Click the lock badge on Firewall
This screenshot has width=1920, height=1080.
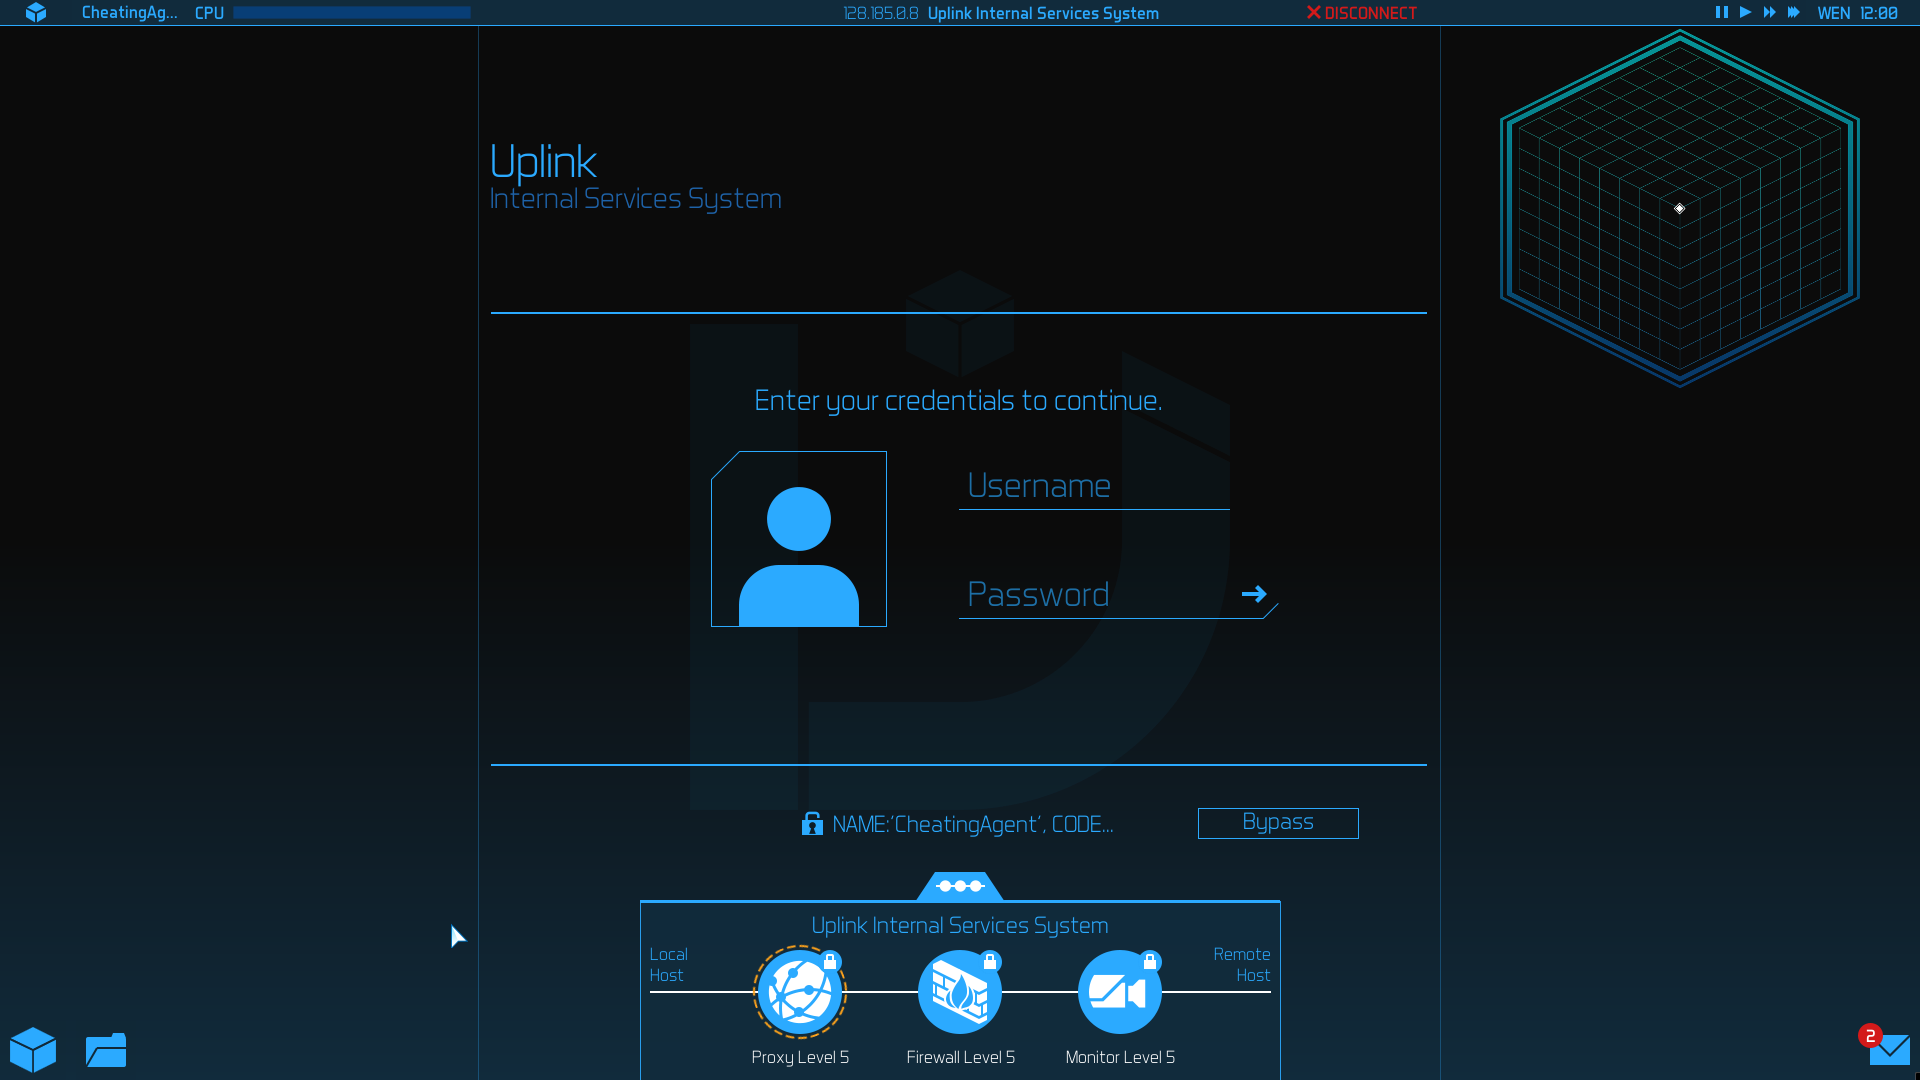click(990, 962)
